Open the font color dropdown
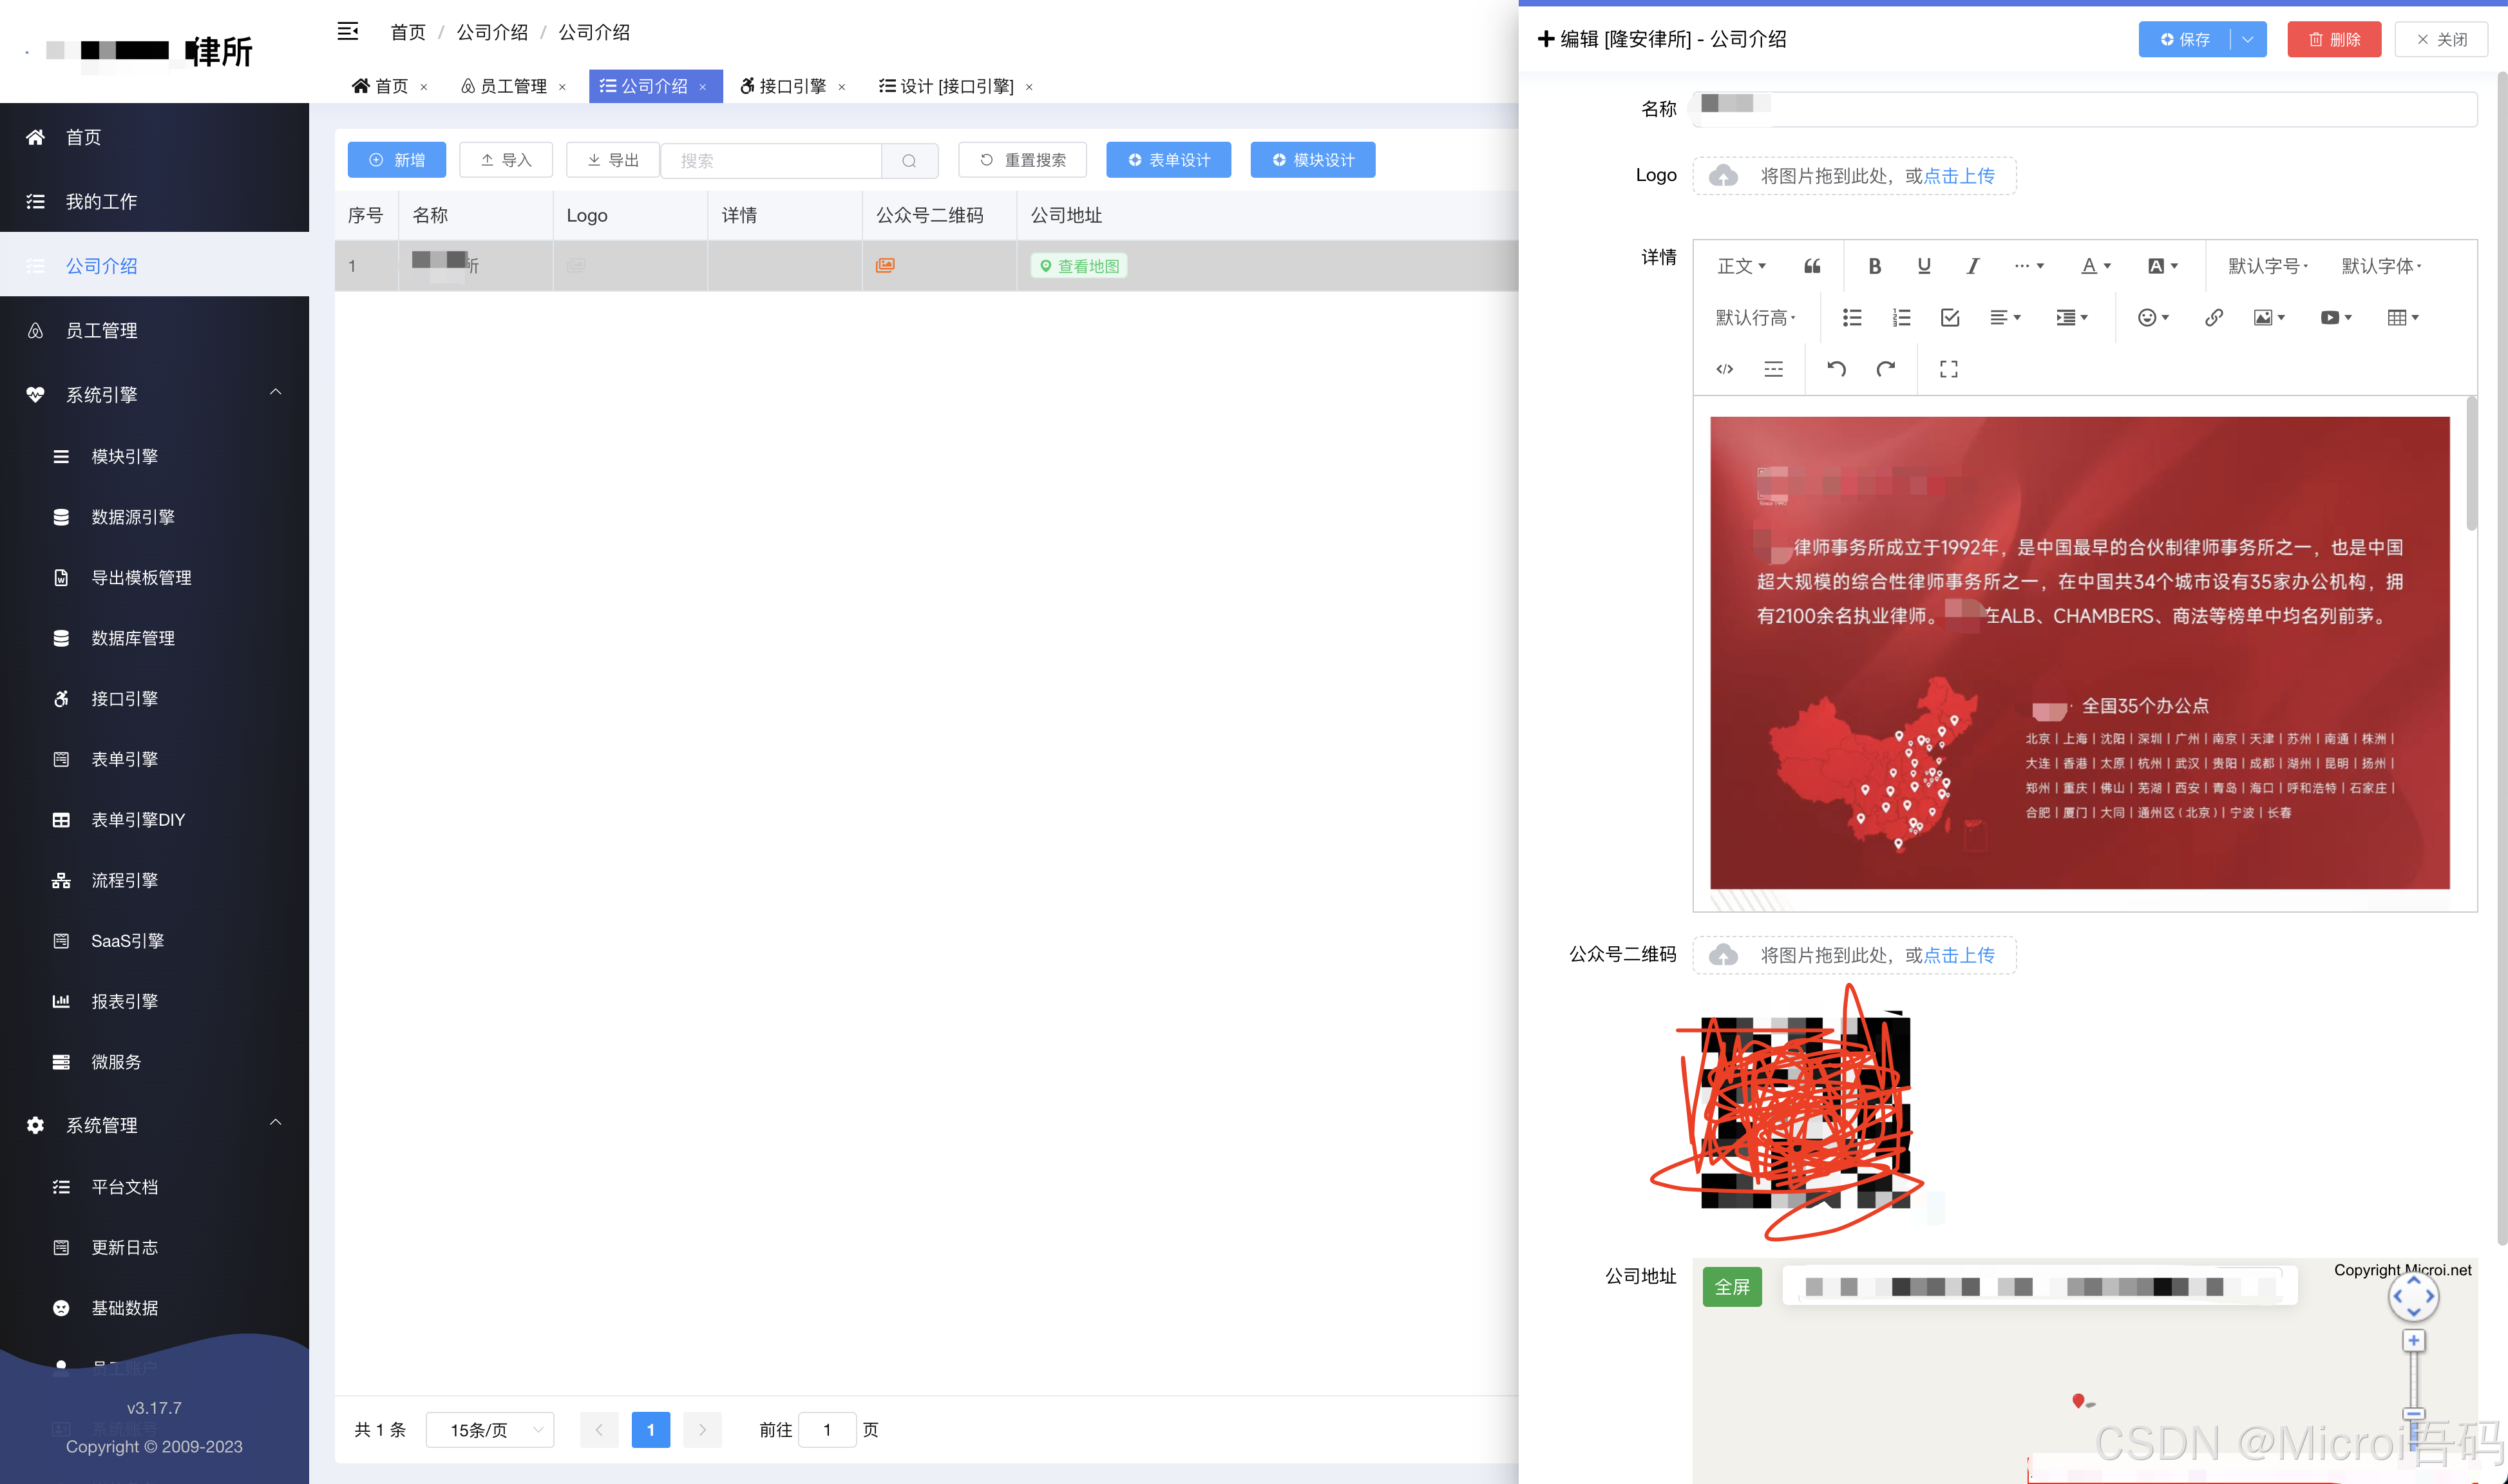The image size is (2508, 1484). point(2095,266)
